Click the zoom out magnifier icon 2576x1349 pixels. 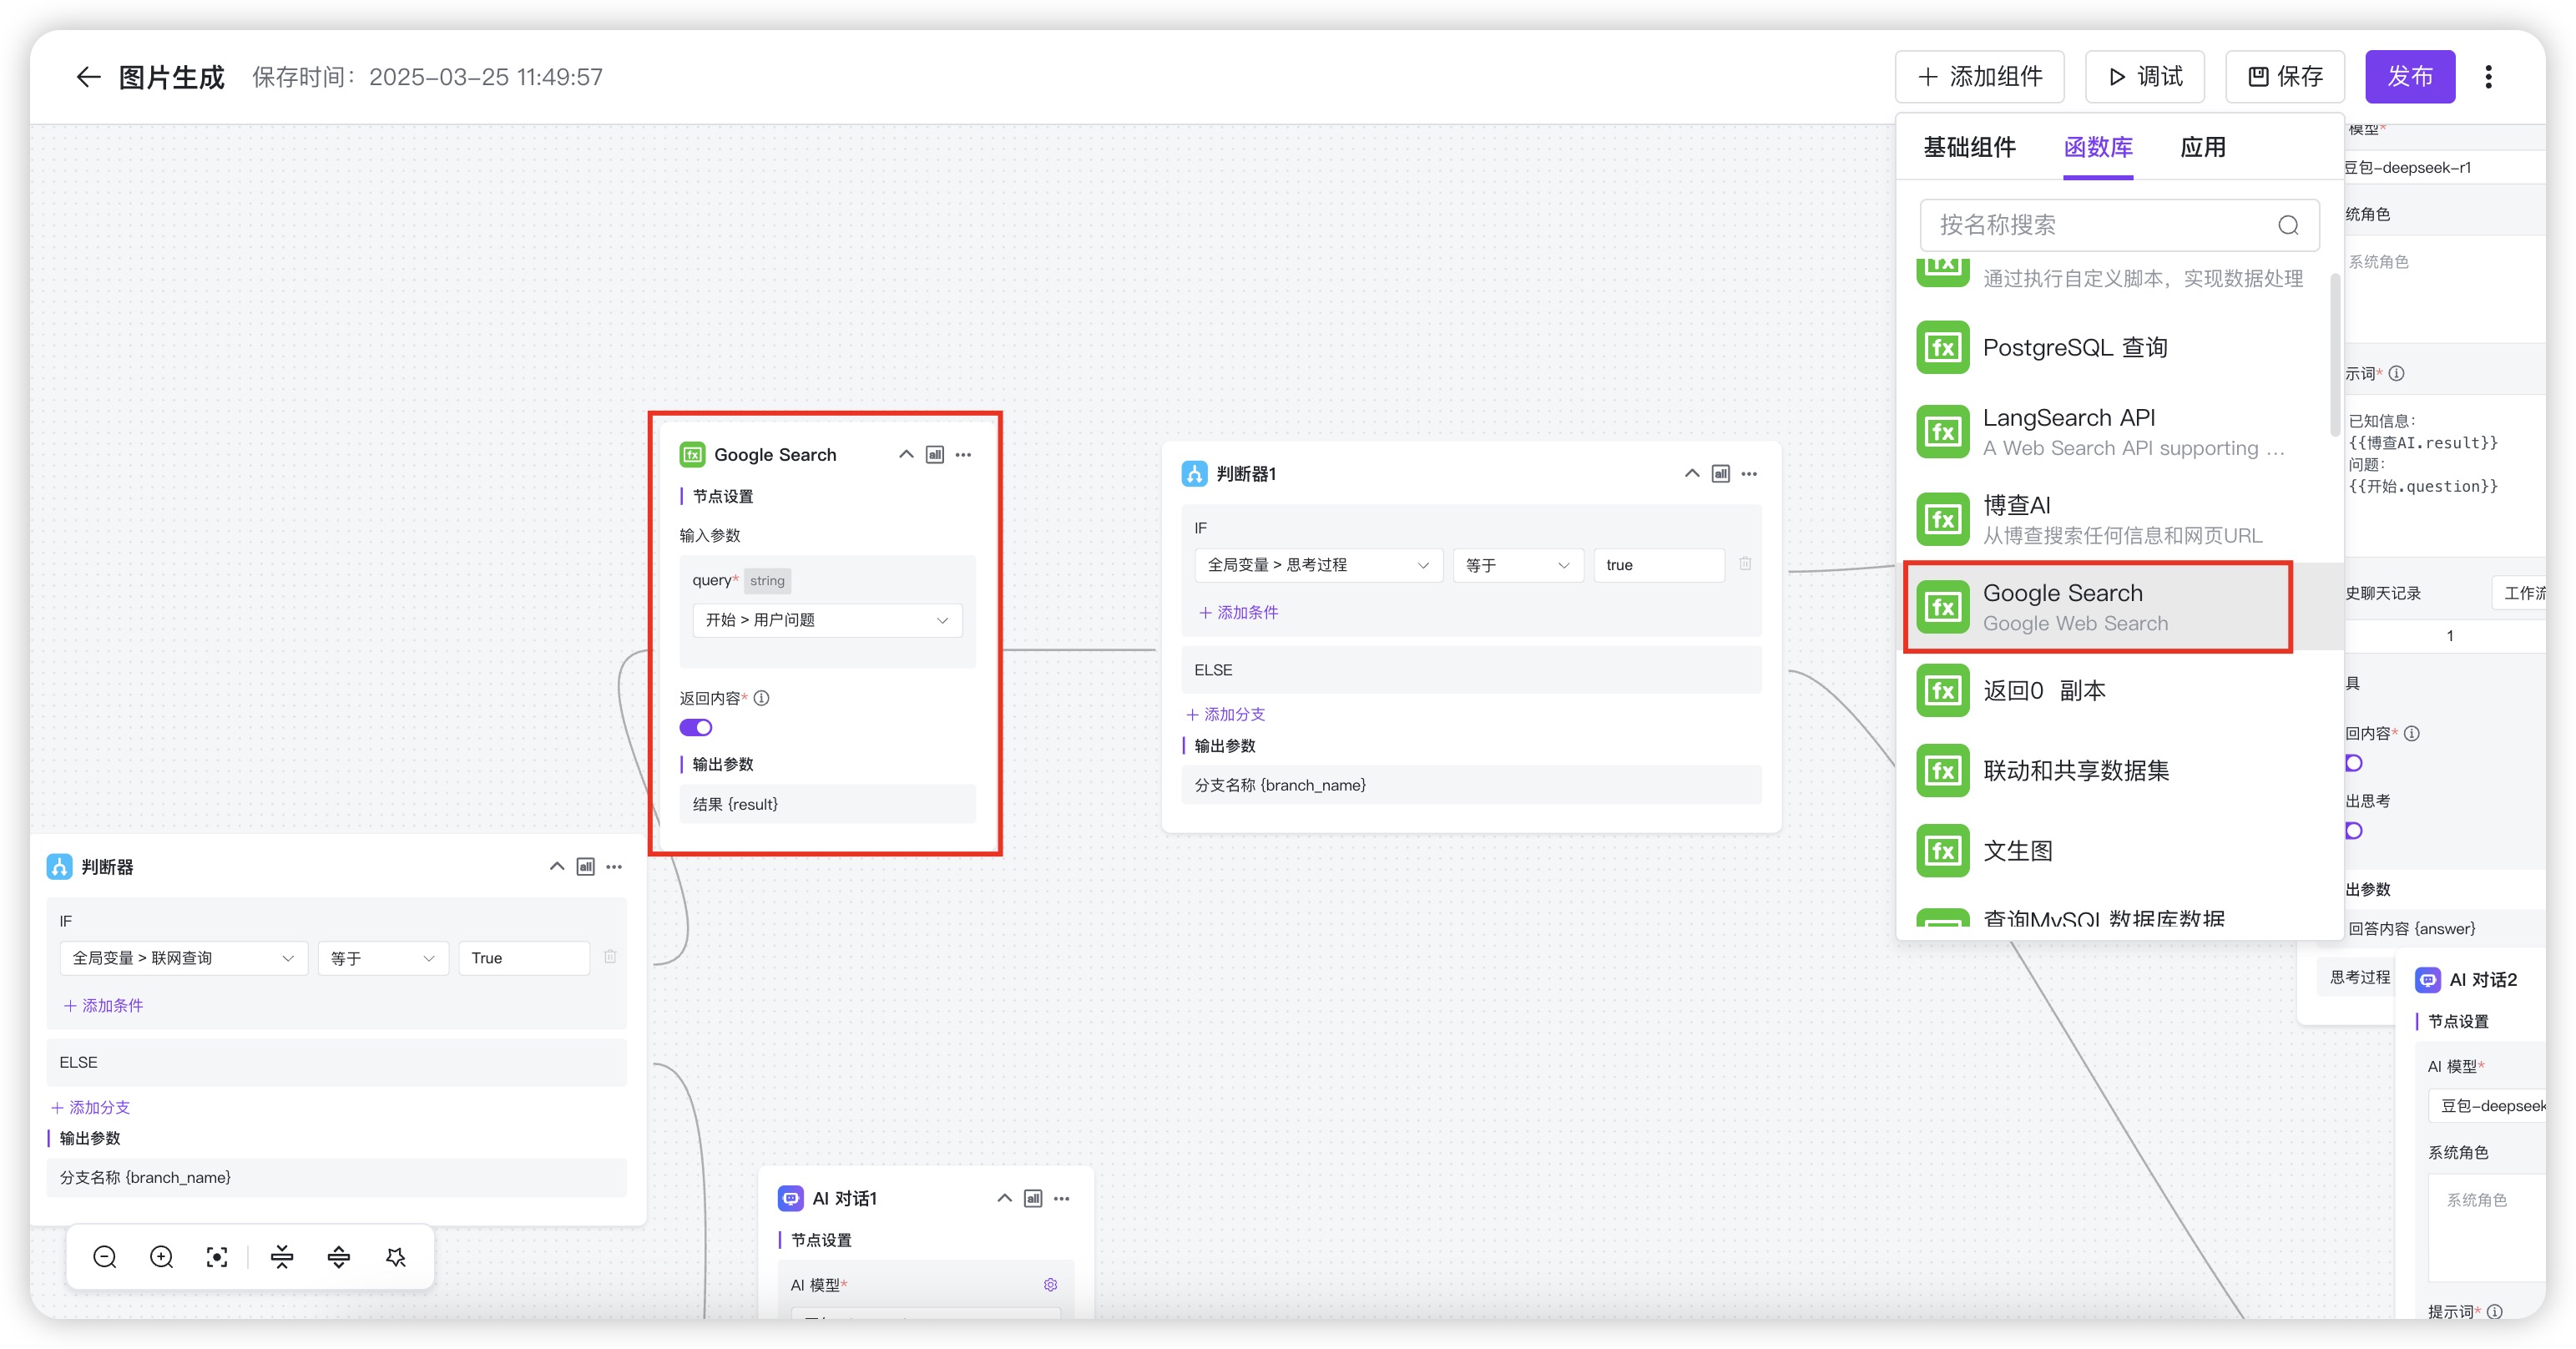105,1257
